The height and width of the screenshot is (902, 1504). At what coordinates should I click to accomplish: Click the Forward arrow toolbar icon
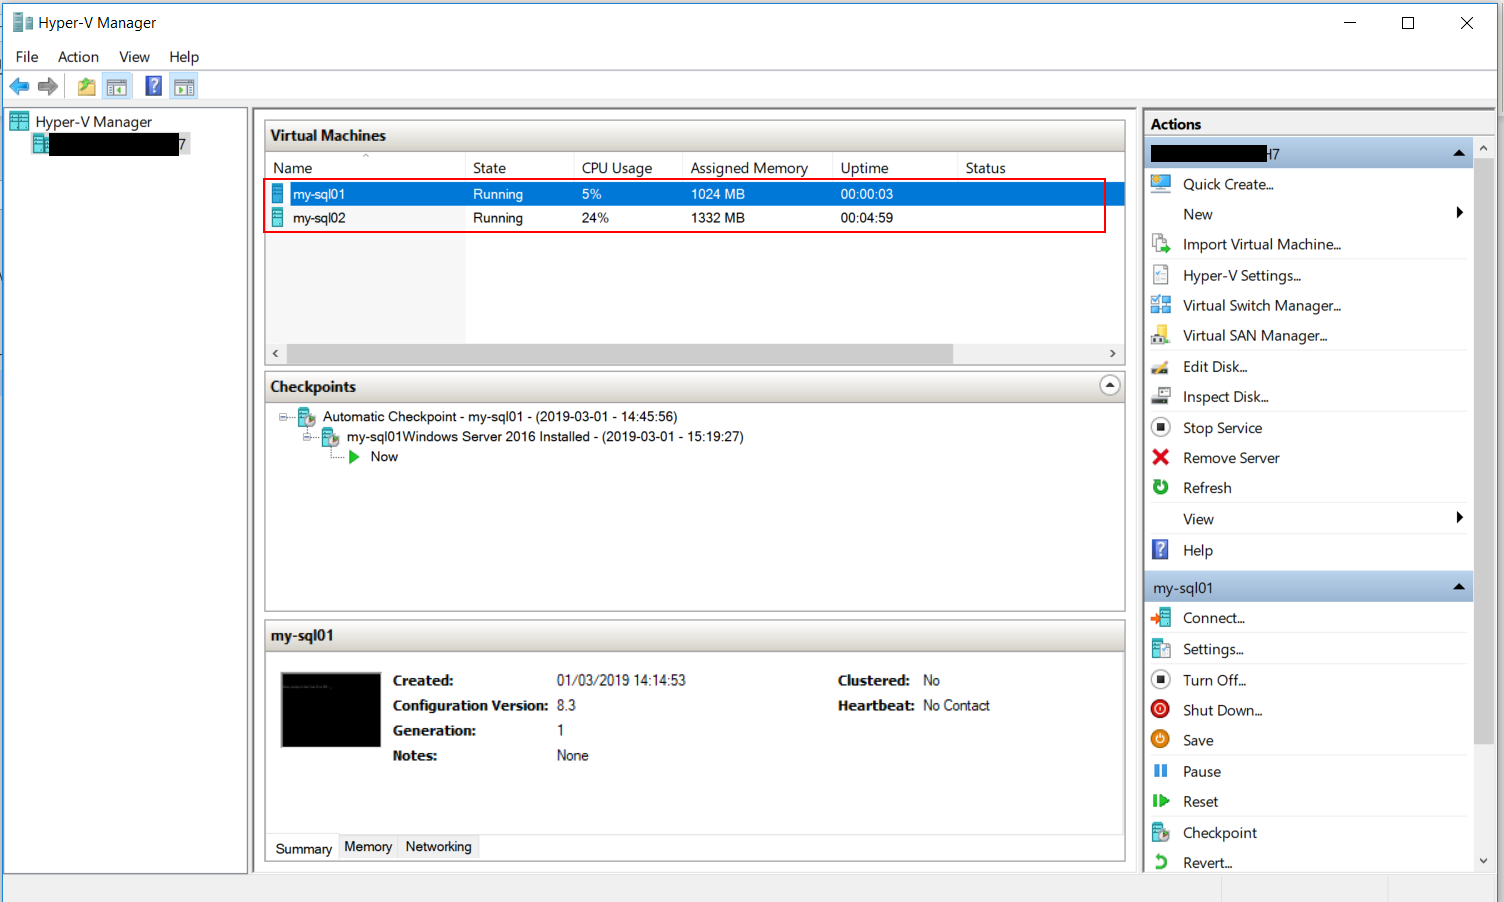(x=48, y=87)
